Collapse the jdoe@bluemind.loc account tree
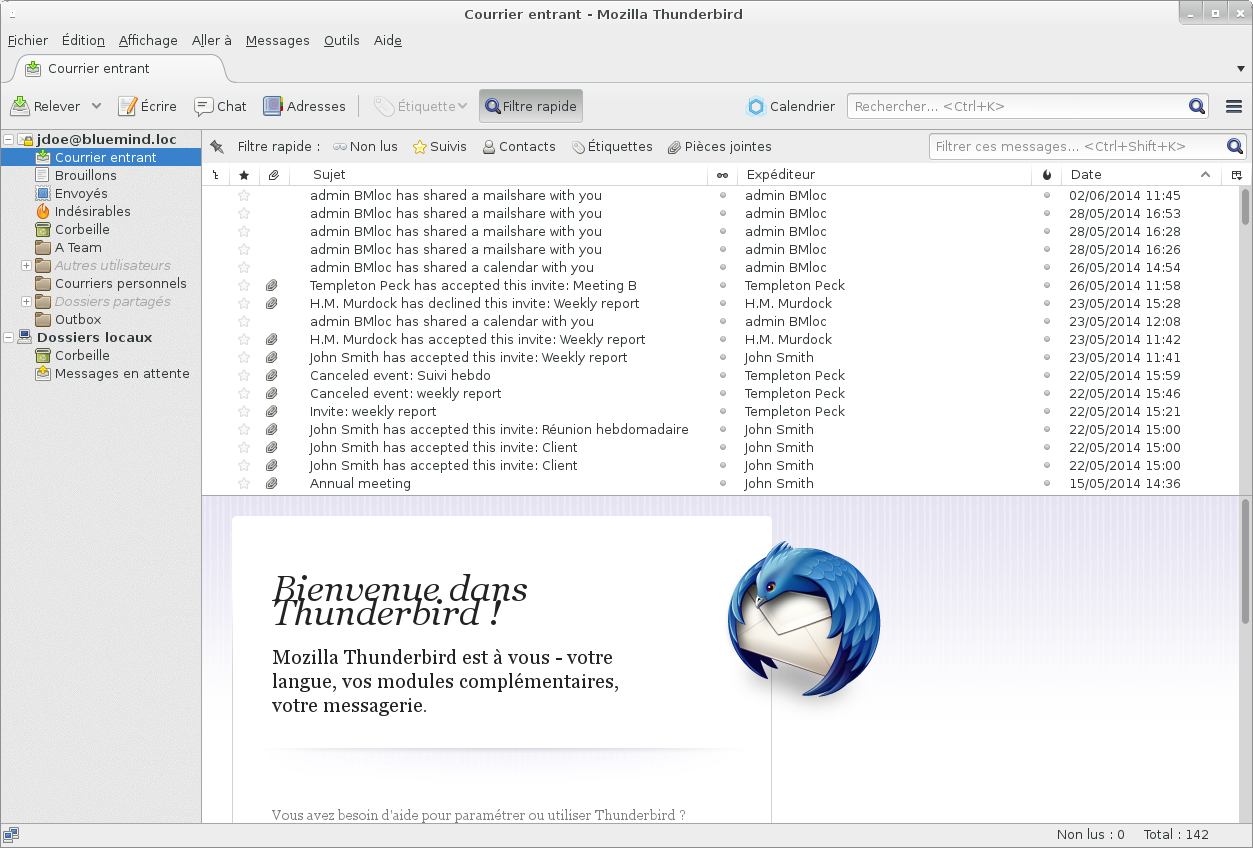1253x848 pixels. point(9,140)
